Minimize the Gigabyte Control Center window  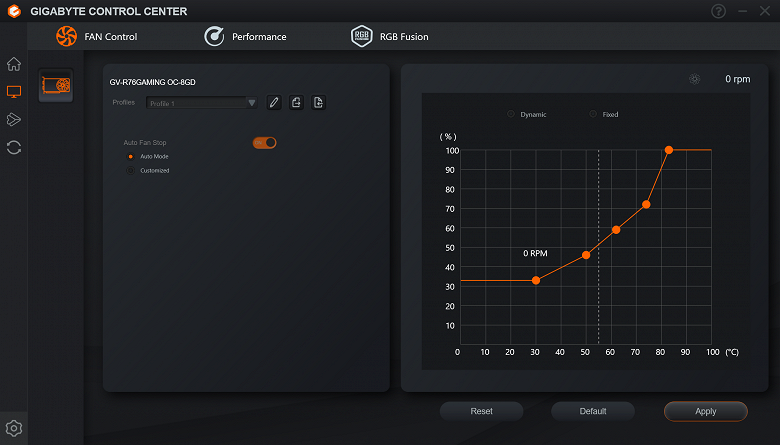pyautogui.click(x=743, y=11)
